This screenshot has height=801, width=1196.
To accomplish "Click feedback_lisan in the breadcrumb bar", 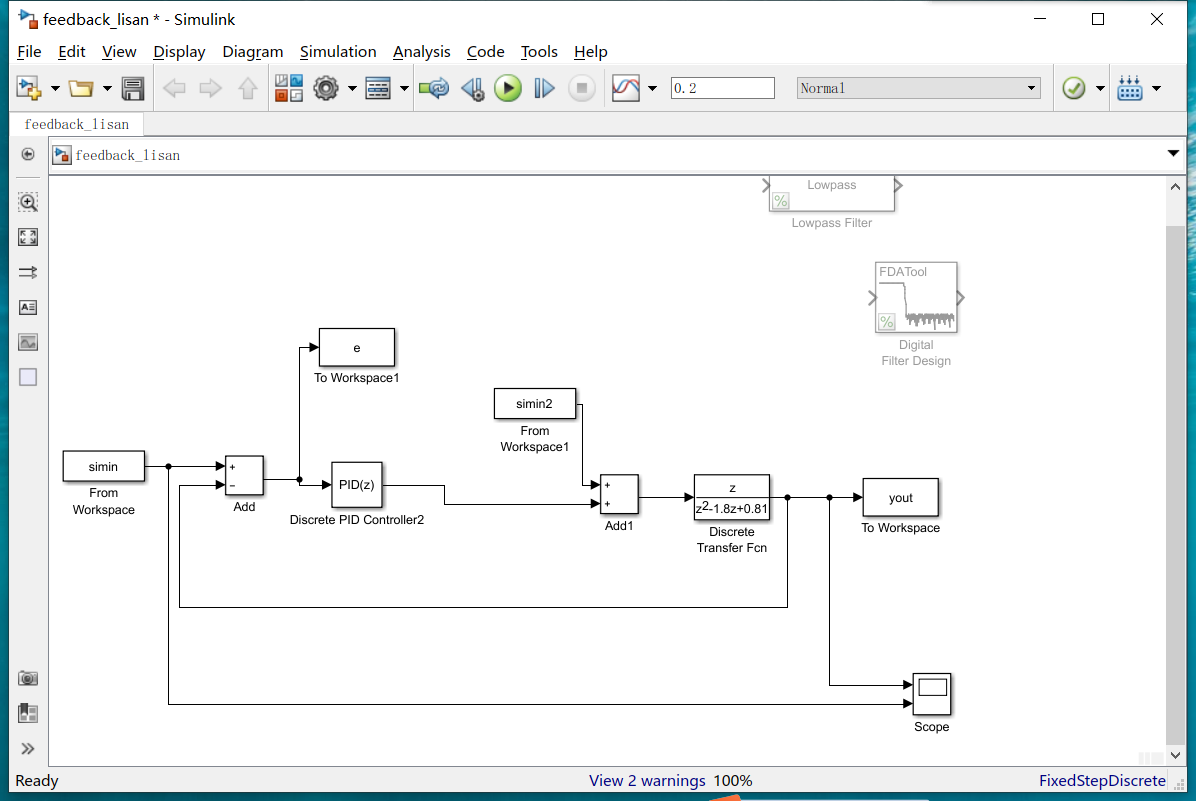I will click(127, 156).
